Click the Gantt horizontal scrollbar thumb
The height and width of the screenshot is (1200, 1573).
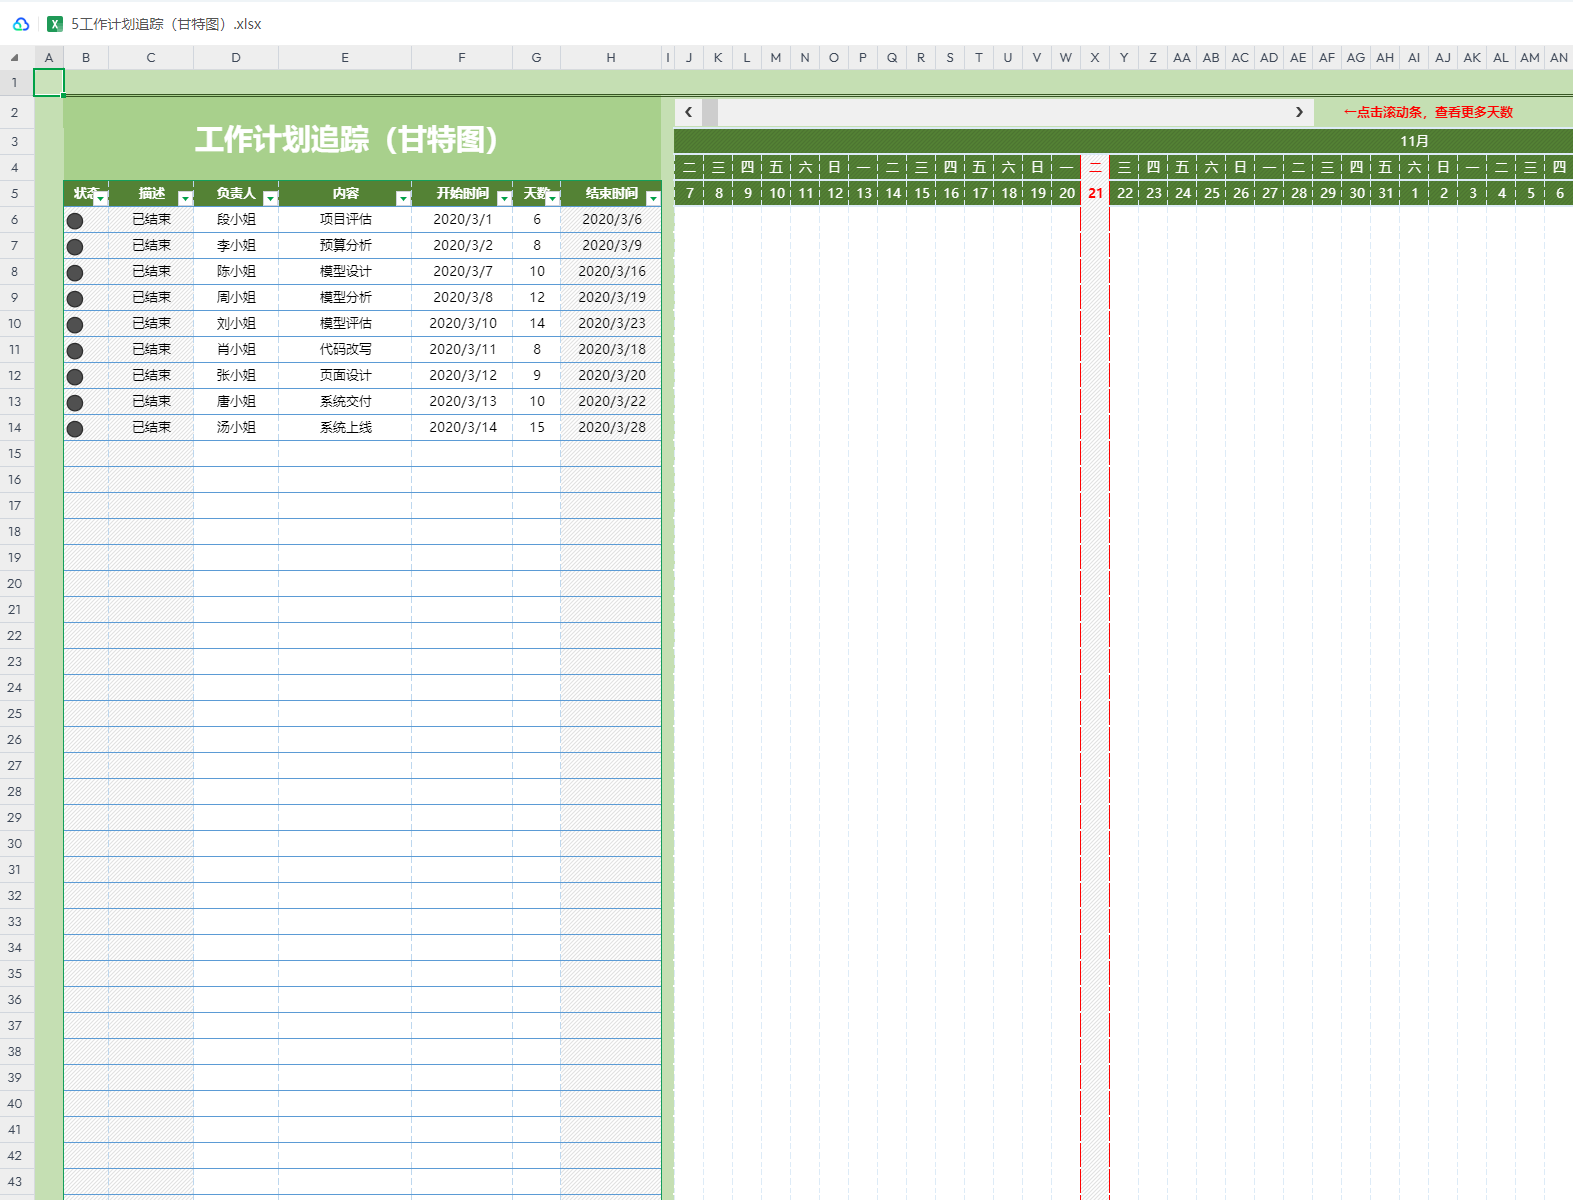click(710, 112)
